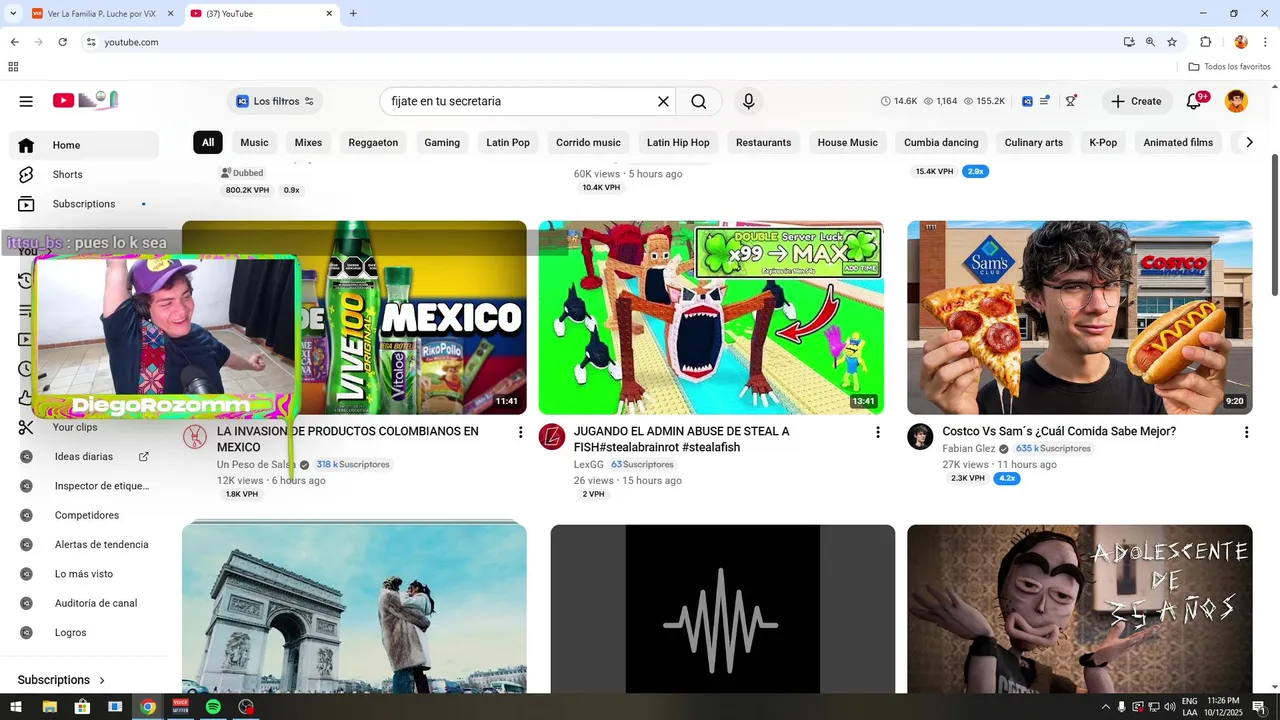
Task: Open Competidores in the sidebar
Action: click(x=84, y=515)
